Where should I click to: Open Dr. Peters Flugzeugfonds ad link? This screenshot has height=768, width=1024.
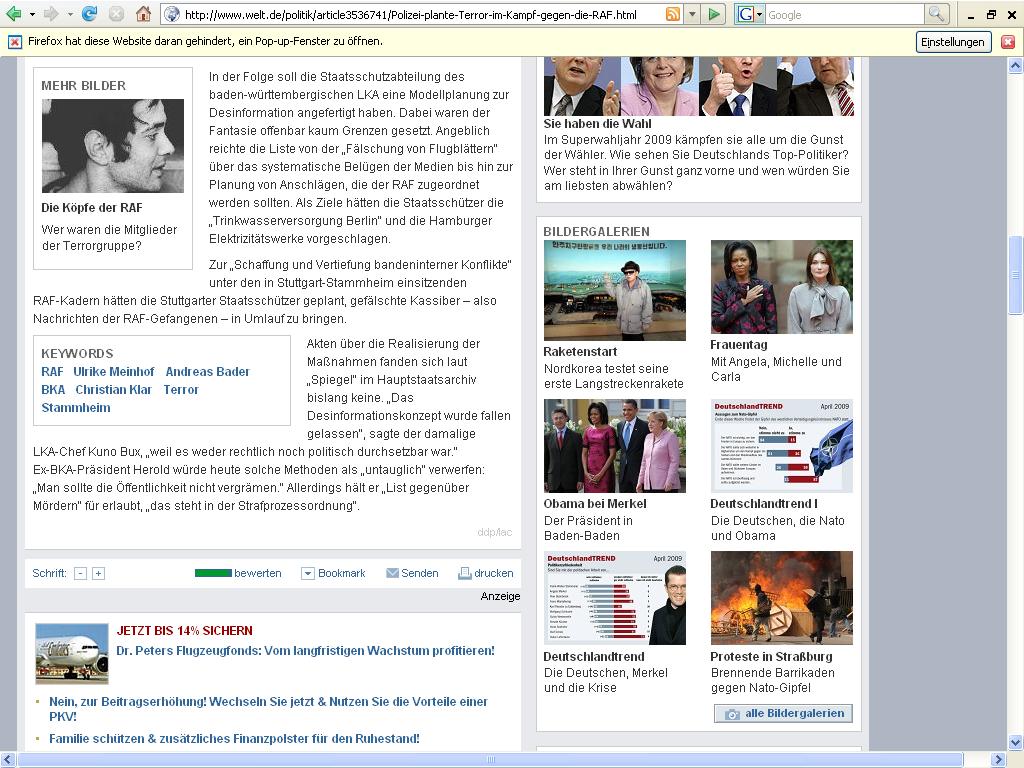[x=306, y=651]
